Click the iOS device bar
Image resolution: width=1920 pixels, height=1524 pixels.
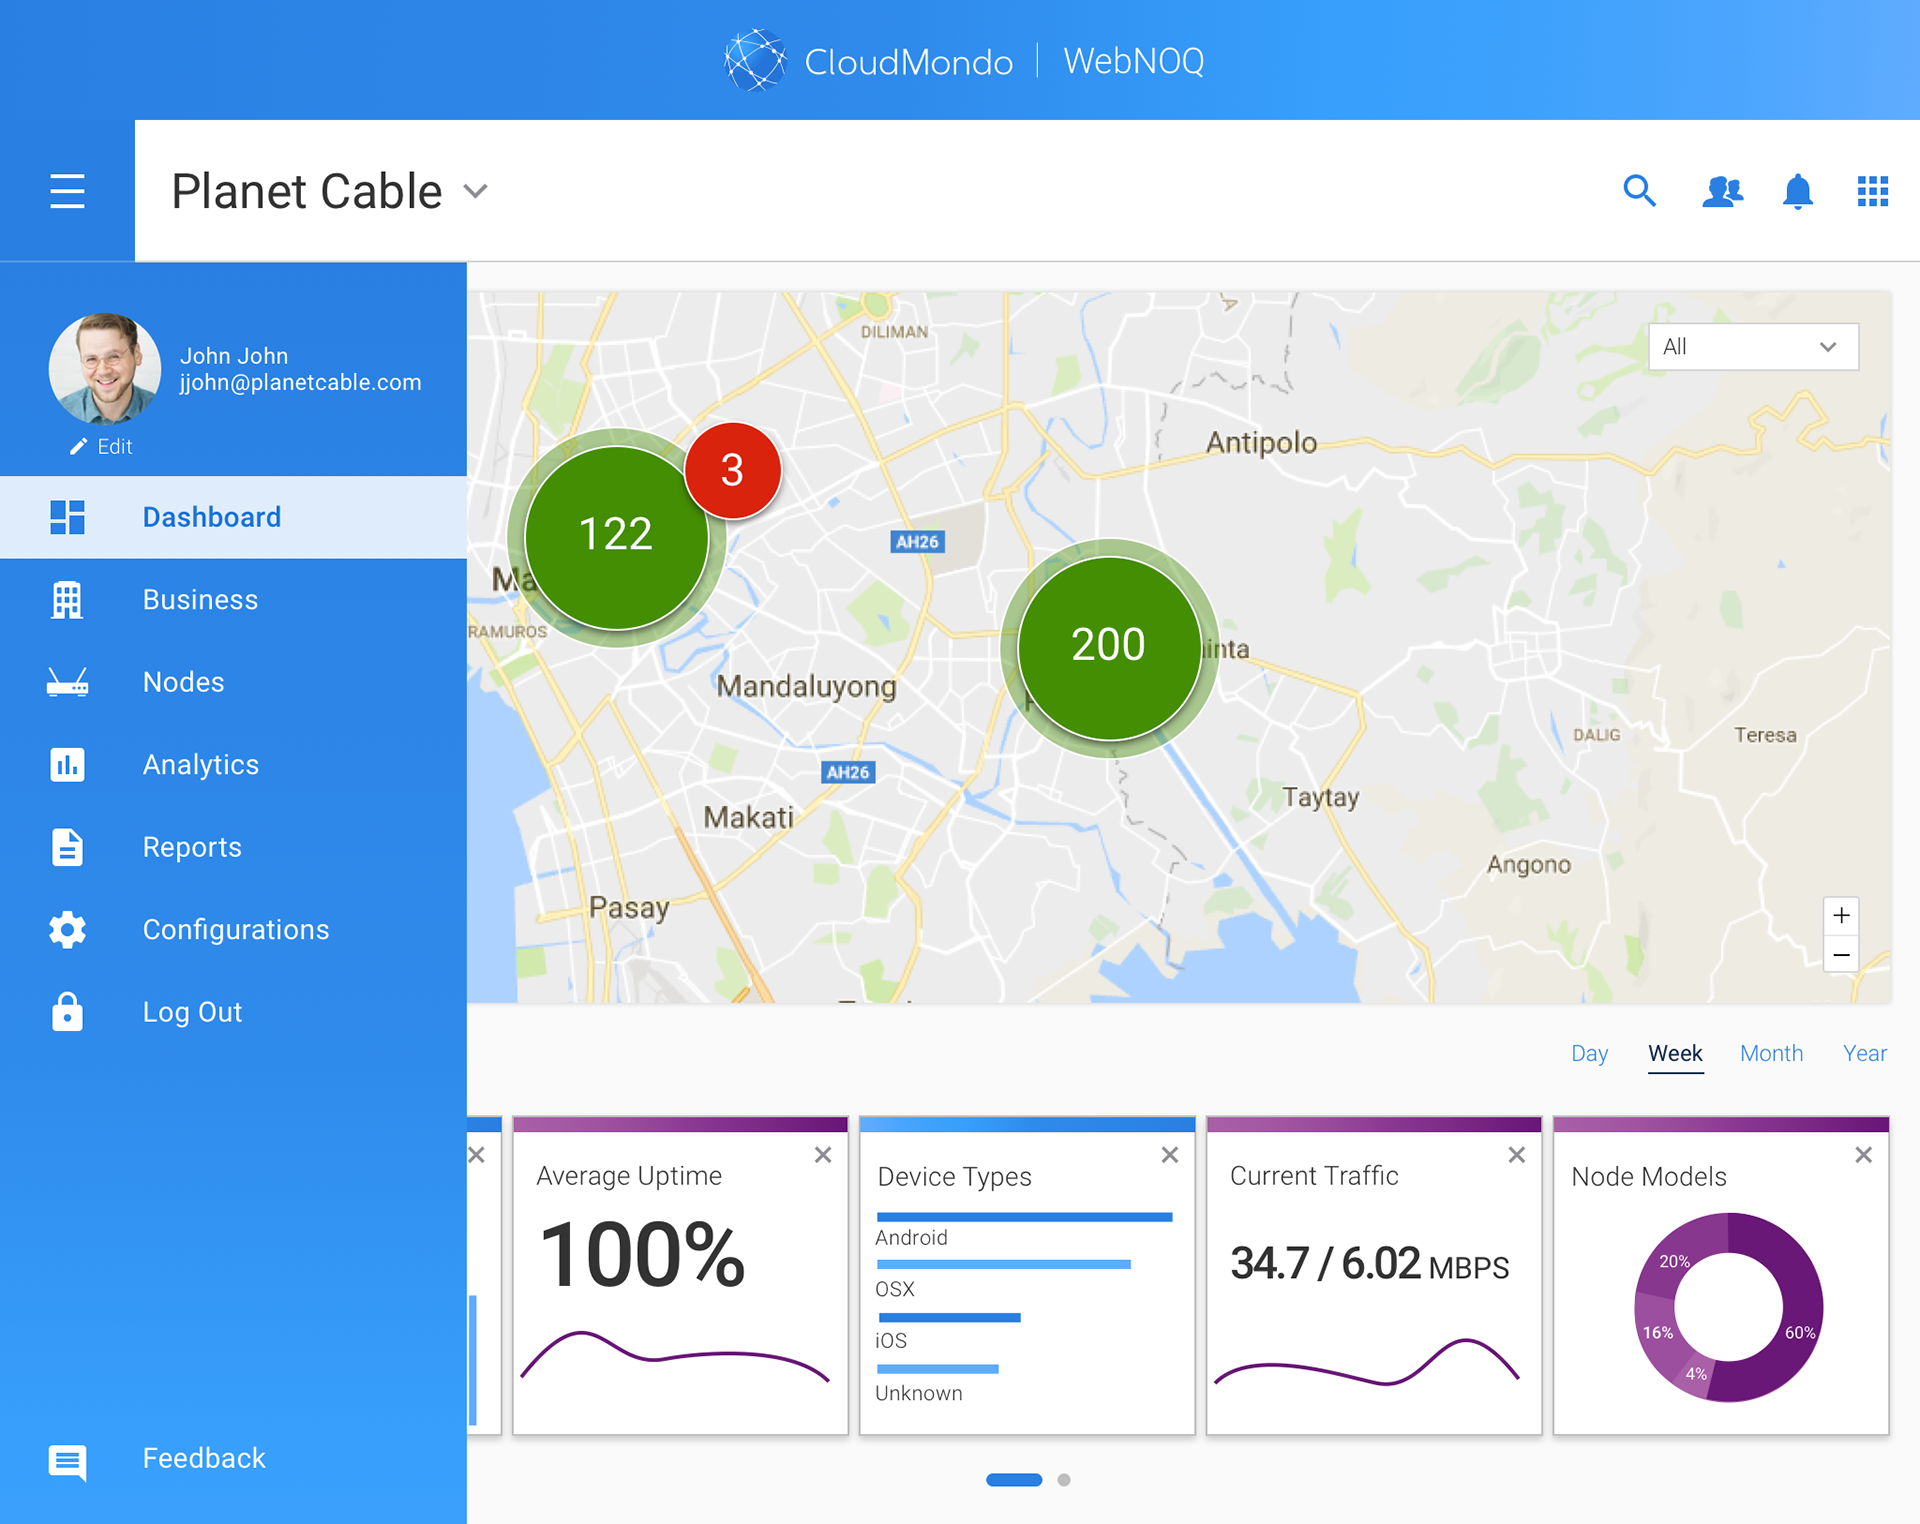tap(949, 1317)
